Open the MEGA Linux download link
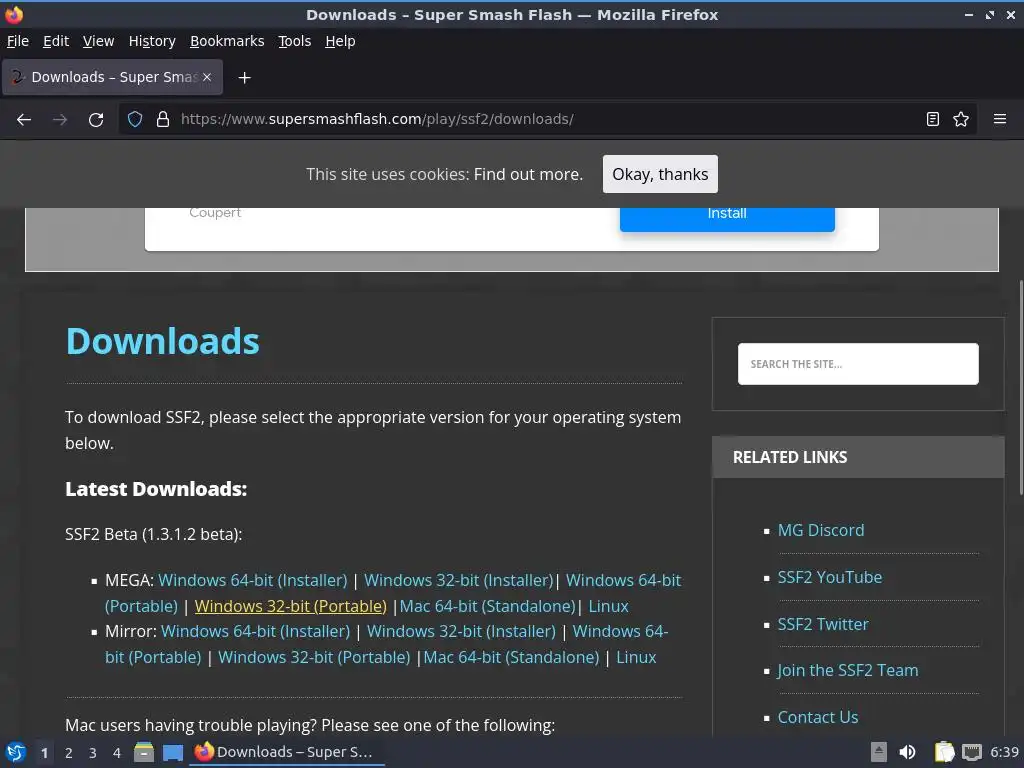 click(x=609, y=606)
